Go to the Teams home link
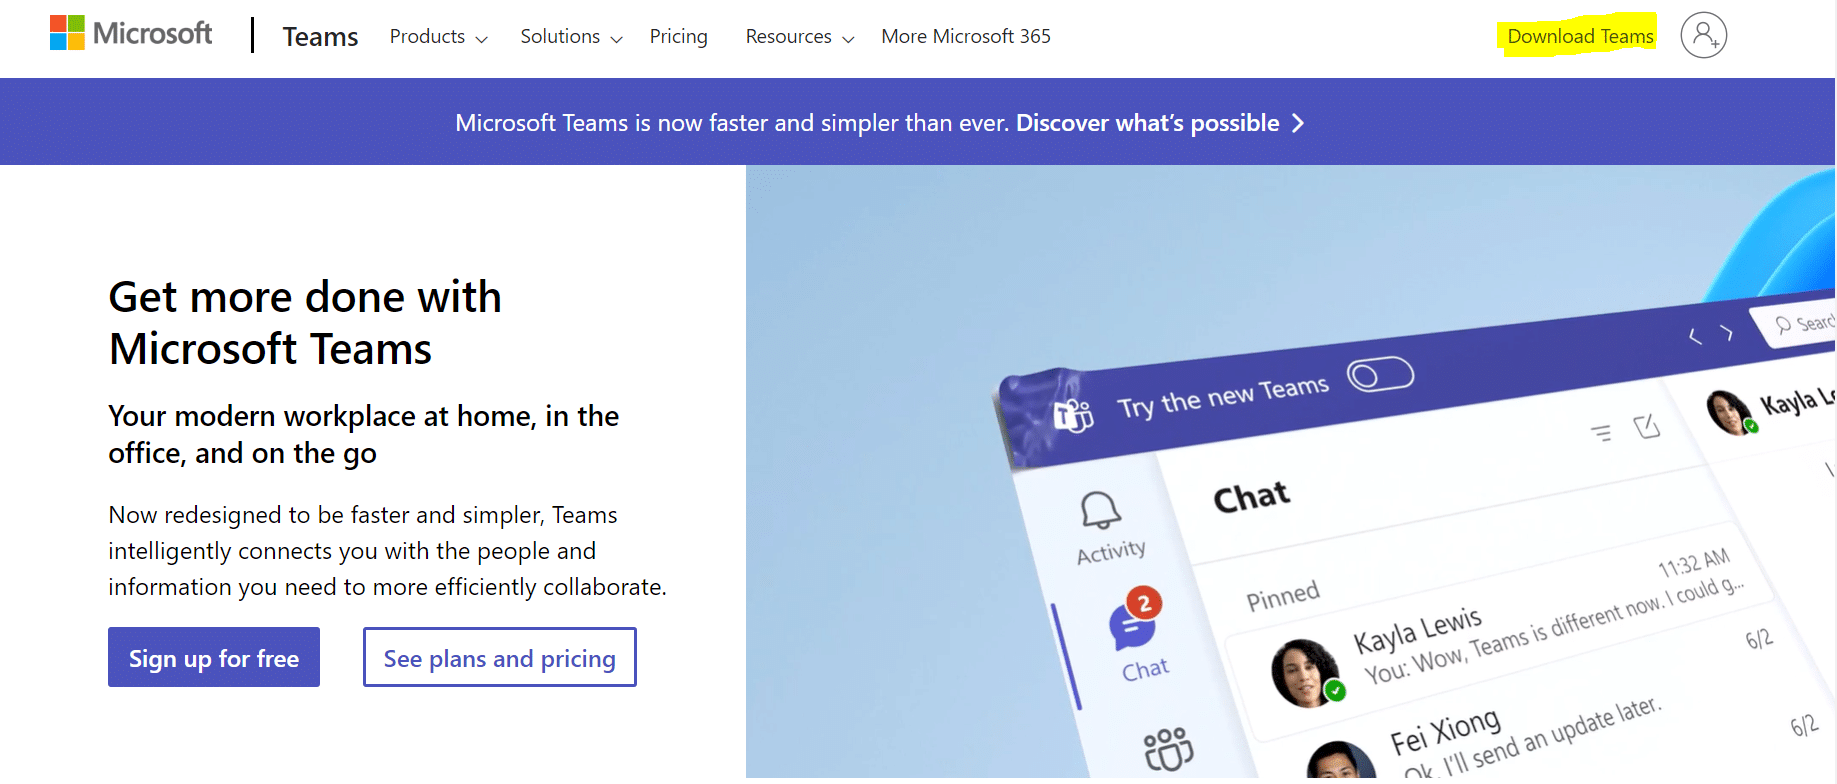Viewport: 1837px width, 784px height. click(x=320, y=37)
